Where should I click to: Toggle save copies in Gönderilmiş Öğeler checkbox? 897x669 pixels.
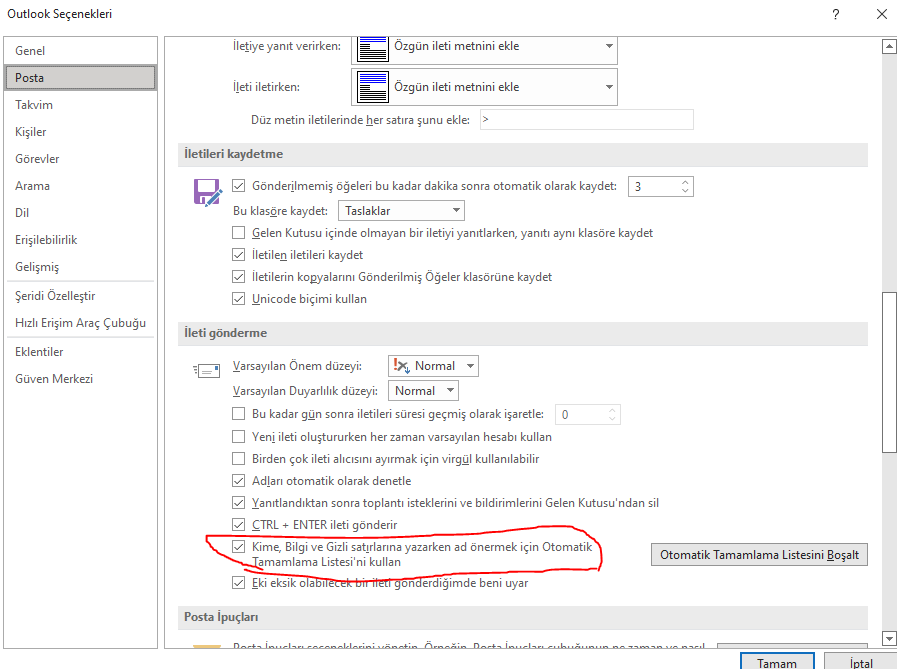coord(239,277)
